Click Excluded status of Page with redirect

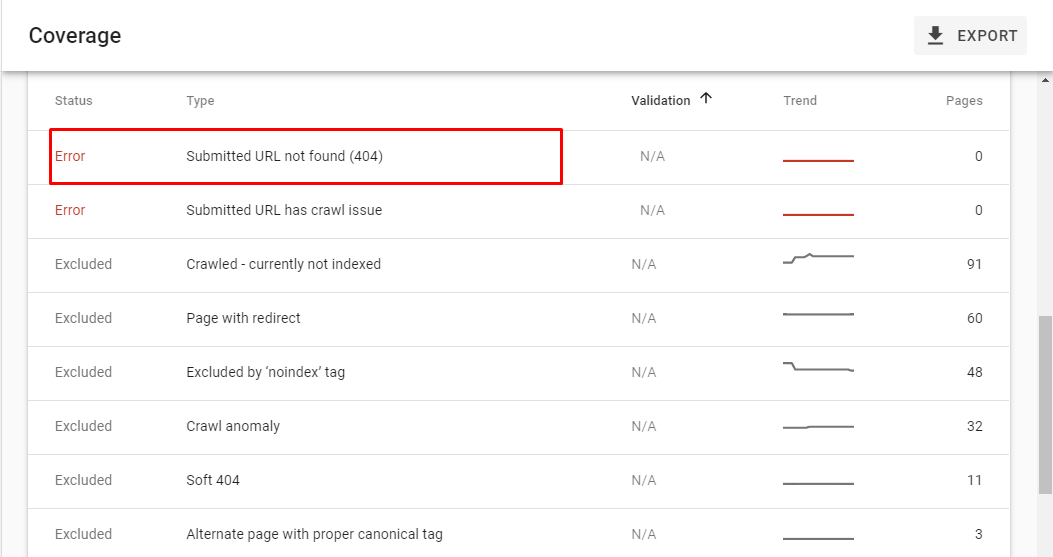click(83, 318)
